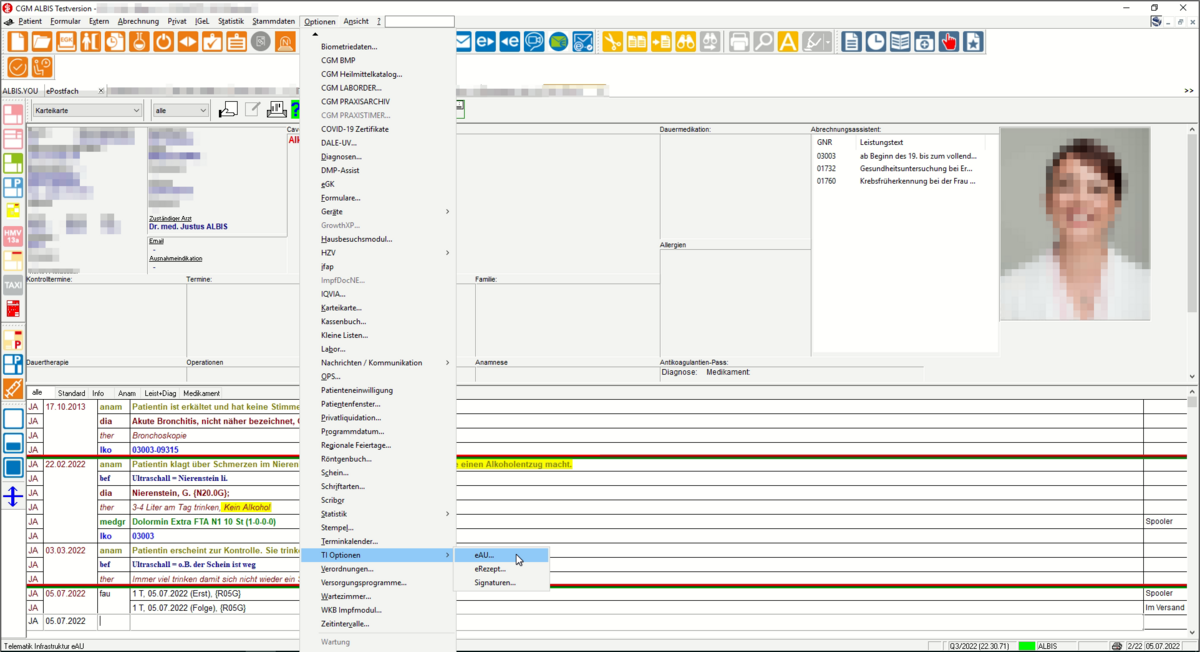Viewport: 1200px width, 652px height.
Task: Click the tab overflow '>>' arrow
Action: point(1189,91)
